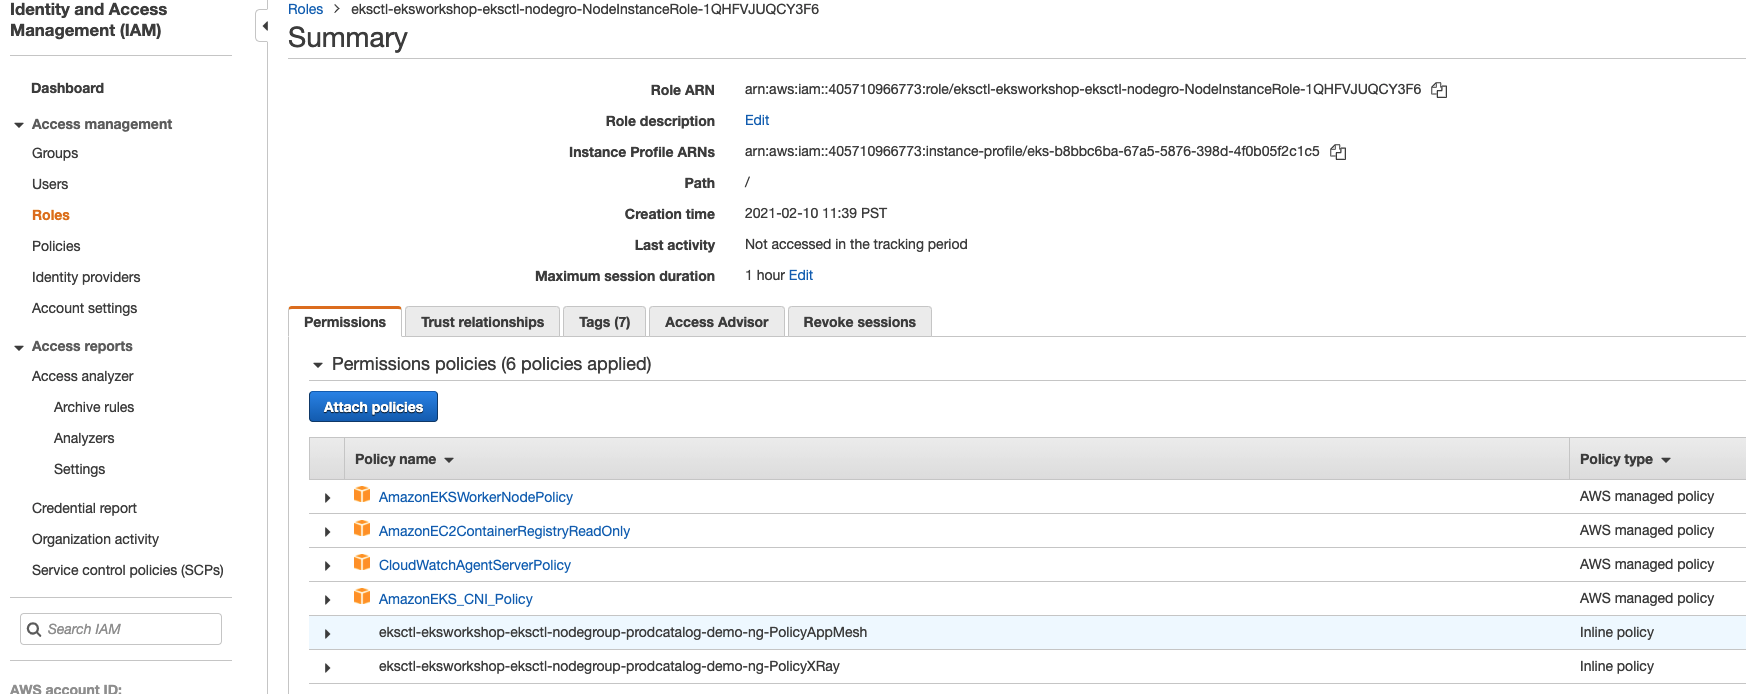The width and height of the screenshot is (1746, 694).
Task: Open Access analyzer in the sidebar
Action: [x=82, y=376]
